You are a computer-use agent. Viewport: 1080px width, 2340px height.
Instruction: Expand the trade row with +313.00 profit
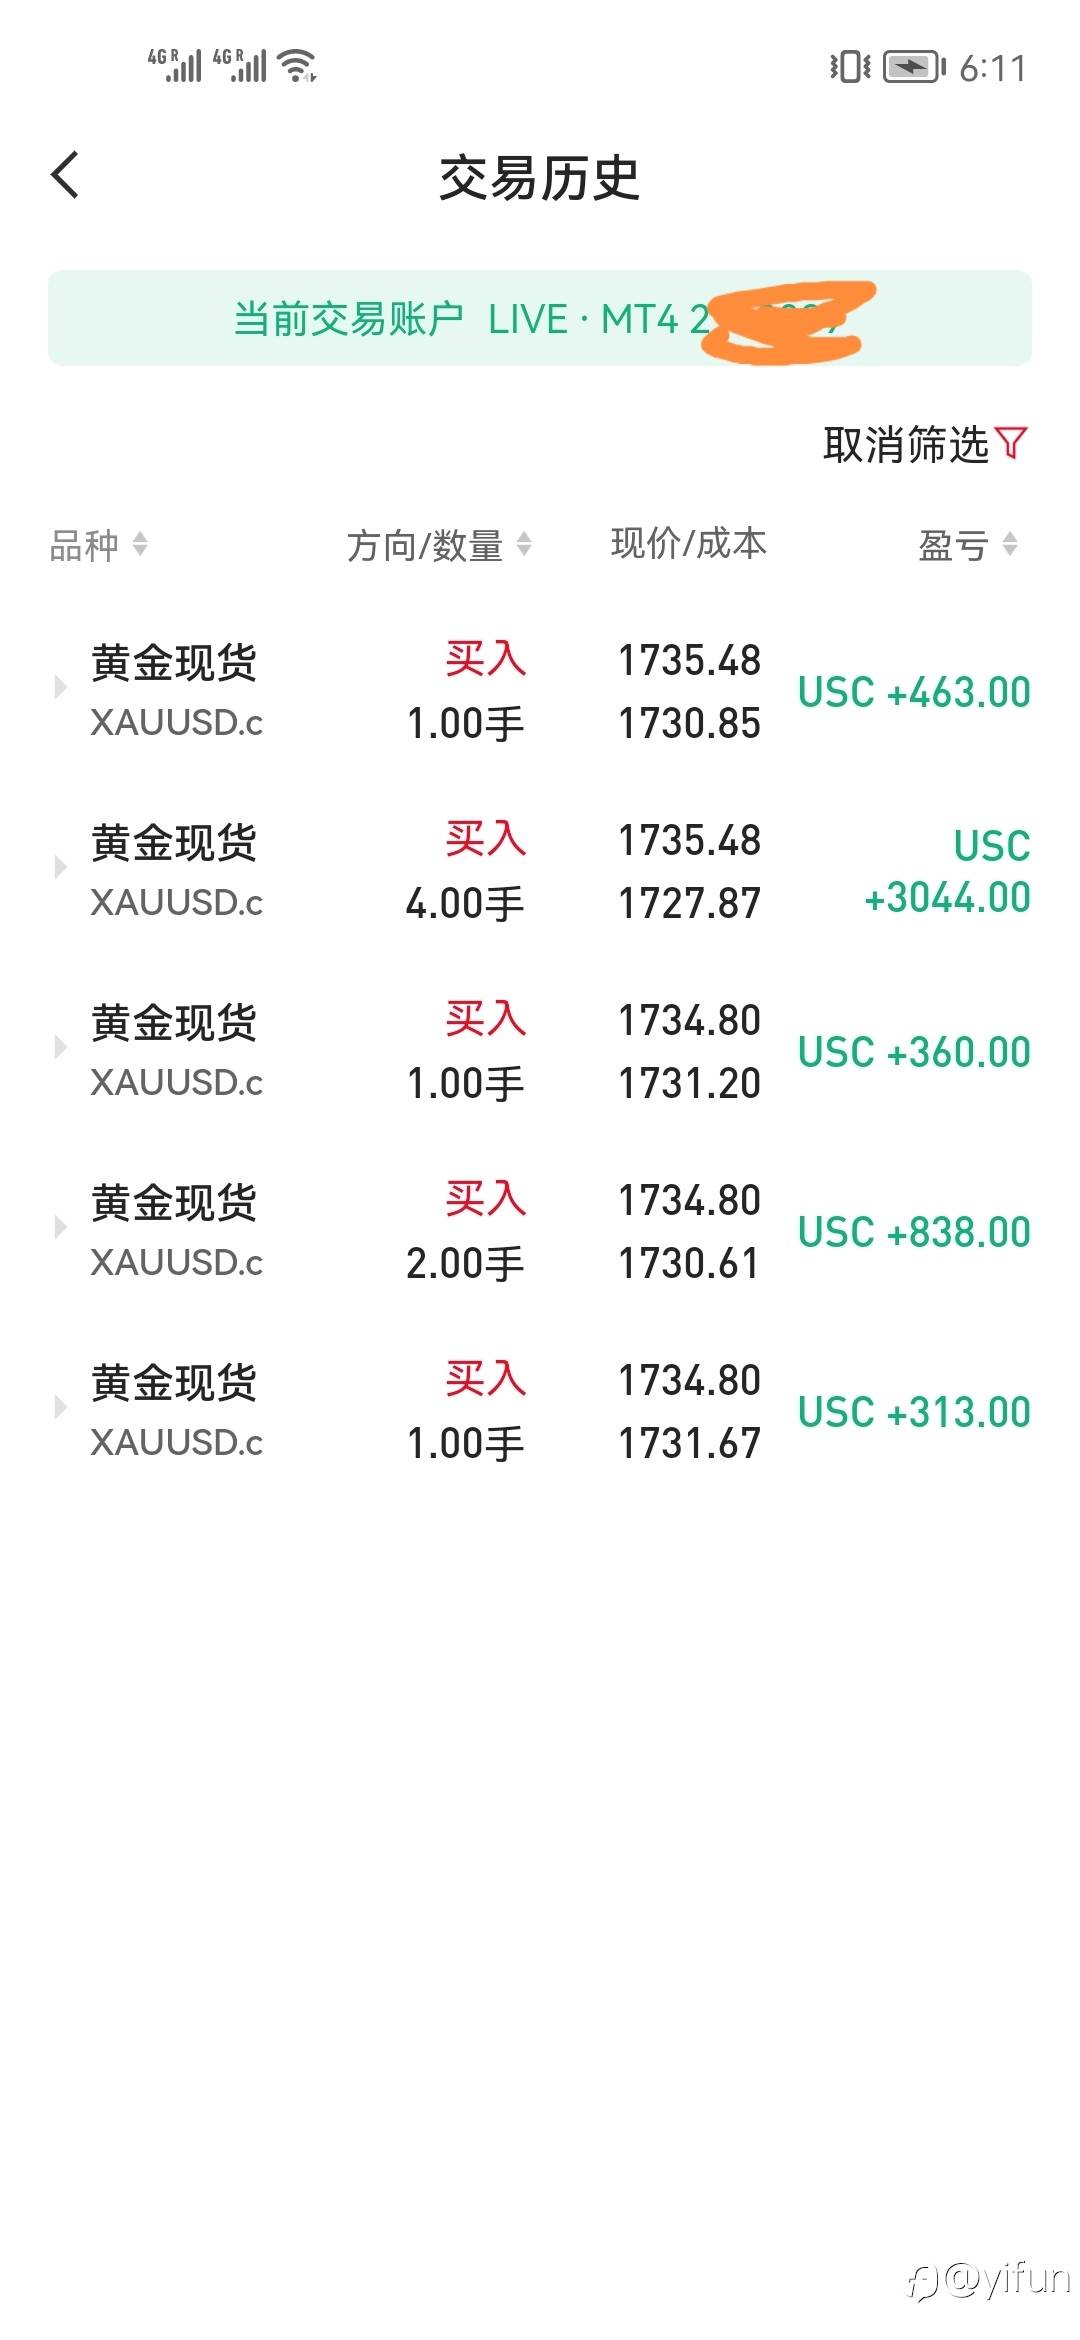[x=60, y=1407]
